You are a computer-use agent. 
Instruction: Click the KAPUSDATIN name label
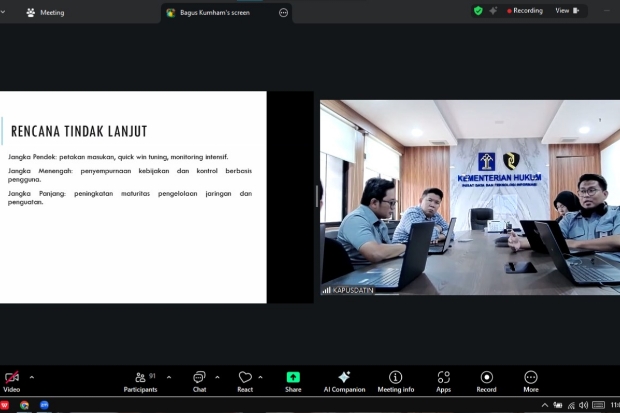click(x=348, y=290)
